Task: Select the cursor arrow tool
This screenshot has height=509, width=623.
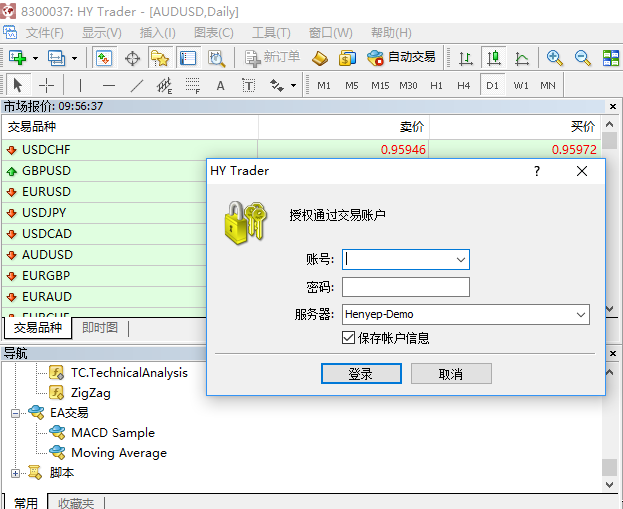Action: 17,85
